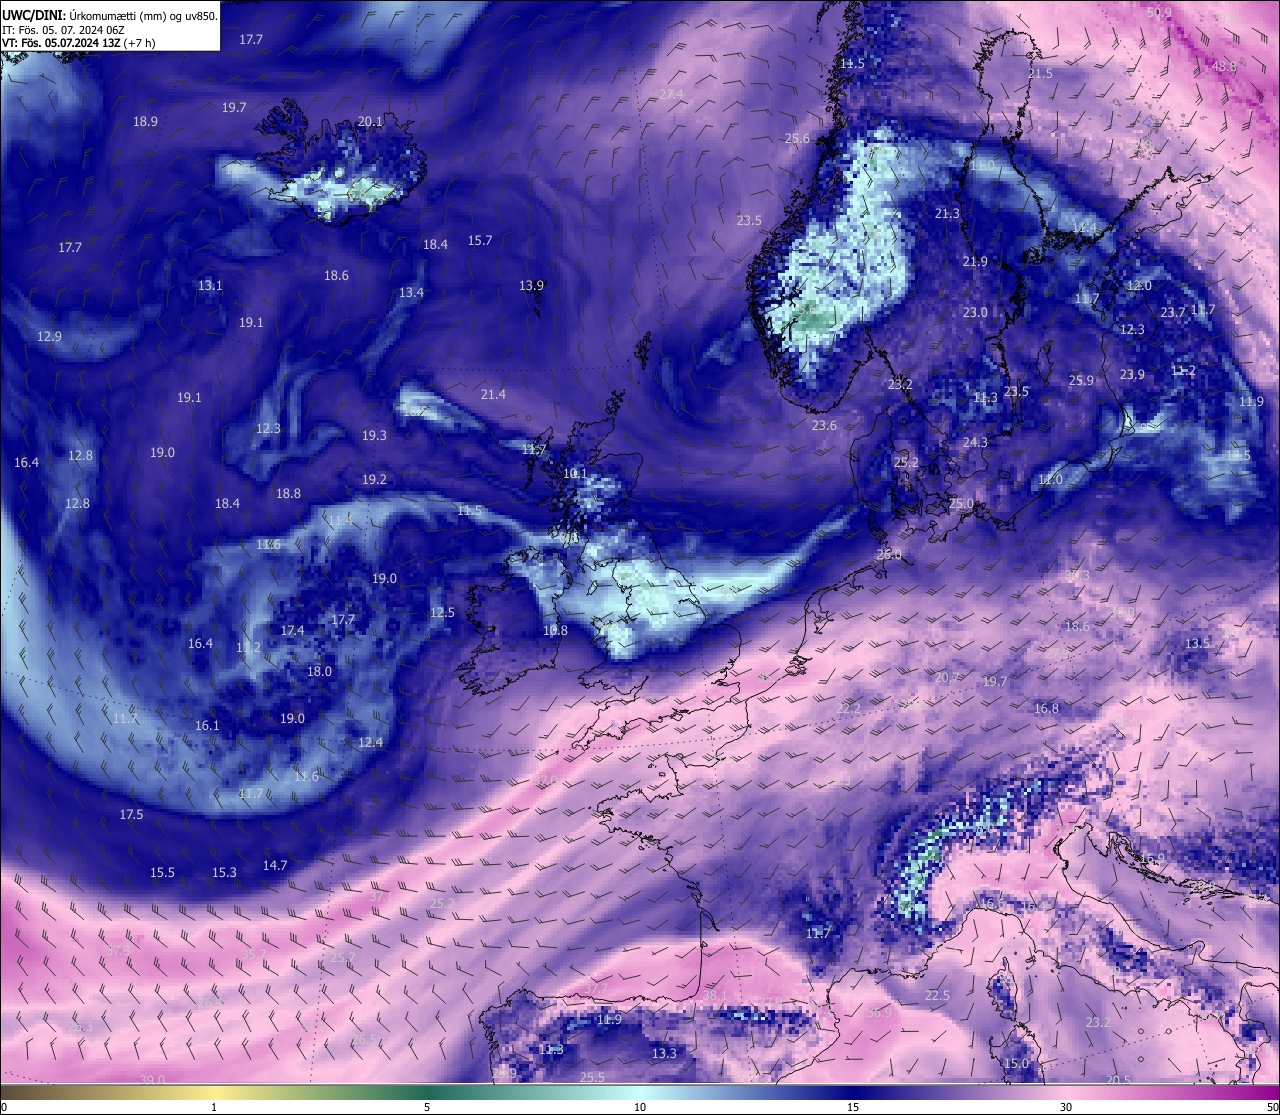Click the 27.4 value in the Norwegian Sea
This screenshot has width=1280, height=1115.
(671, 94)
